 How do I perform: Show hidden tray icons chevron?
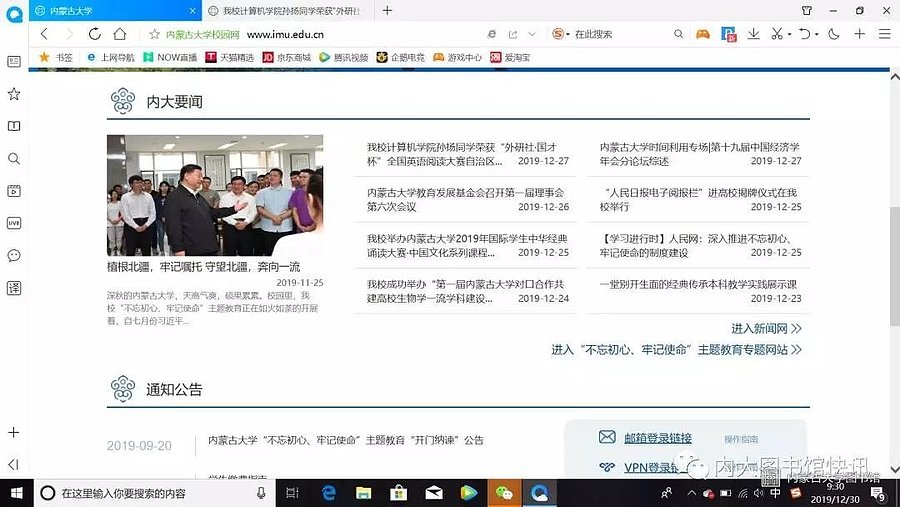click(x=692, y=493)
